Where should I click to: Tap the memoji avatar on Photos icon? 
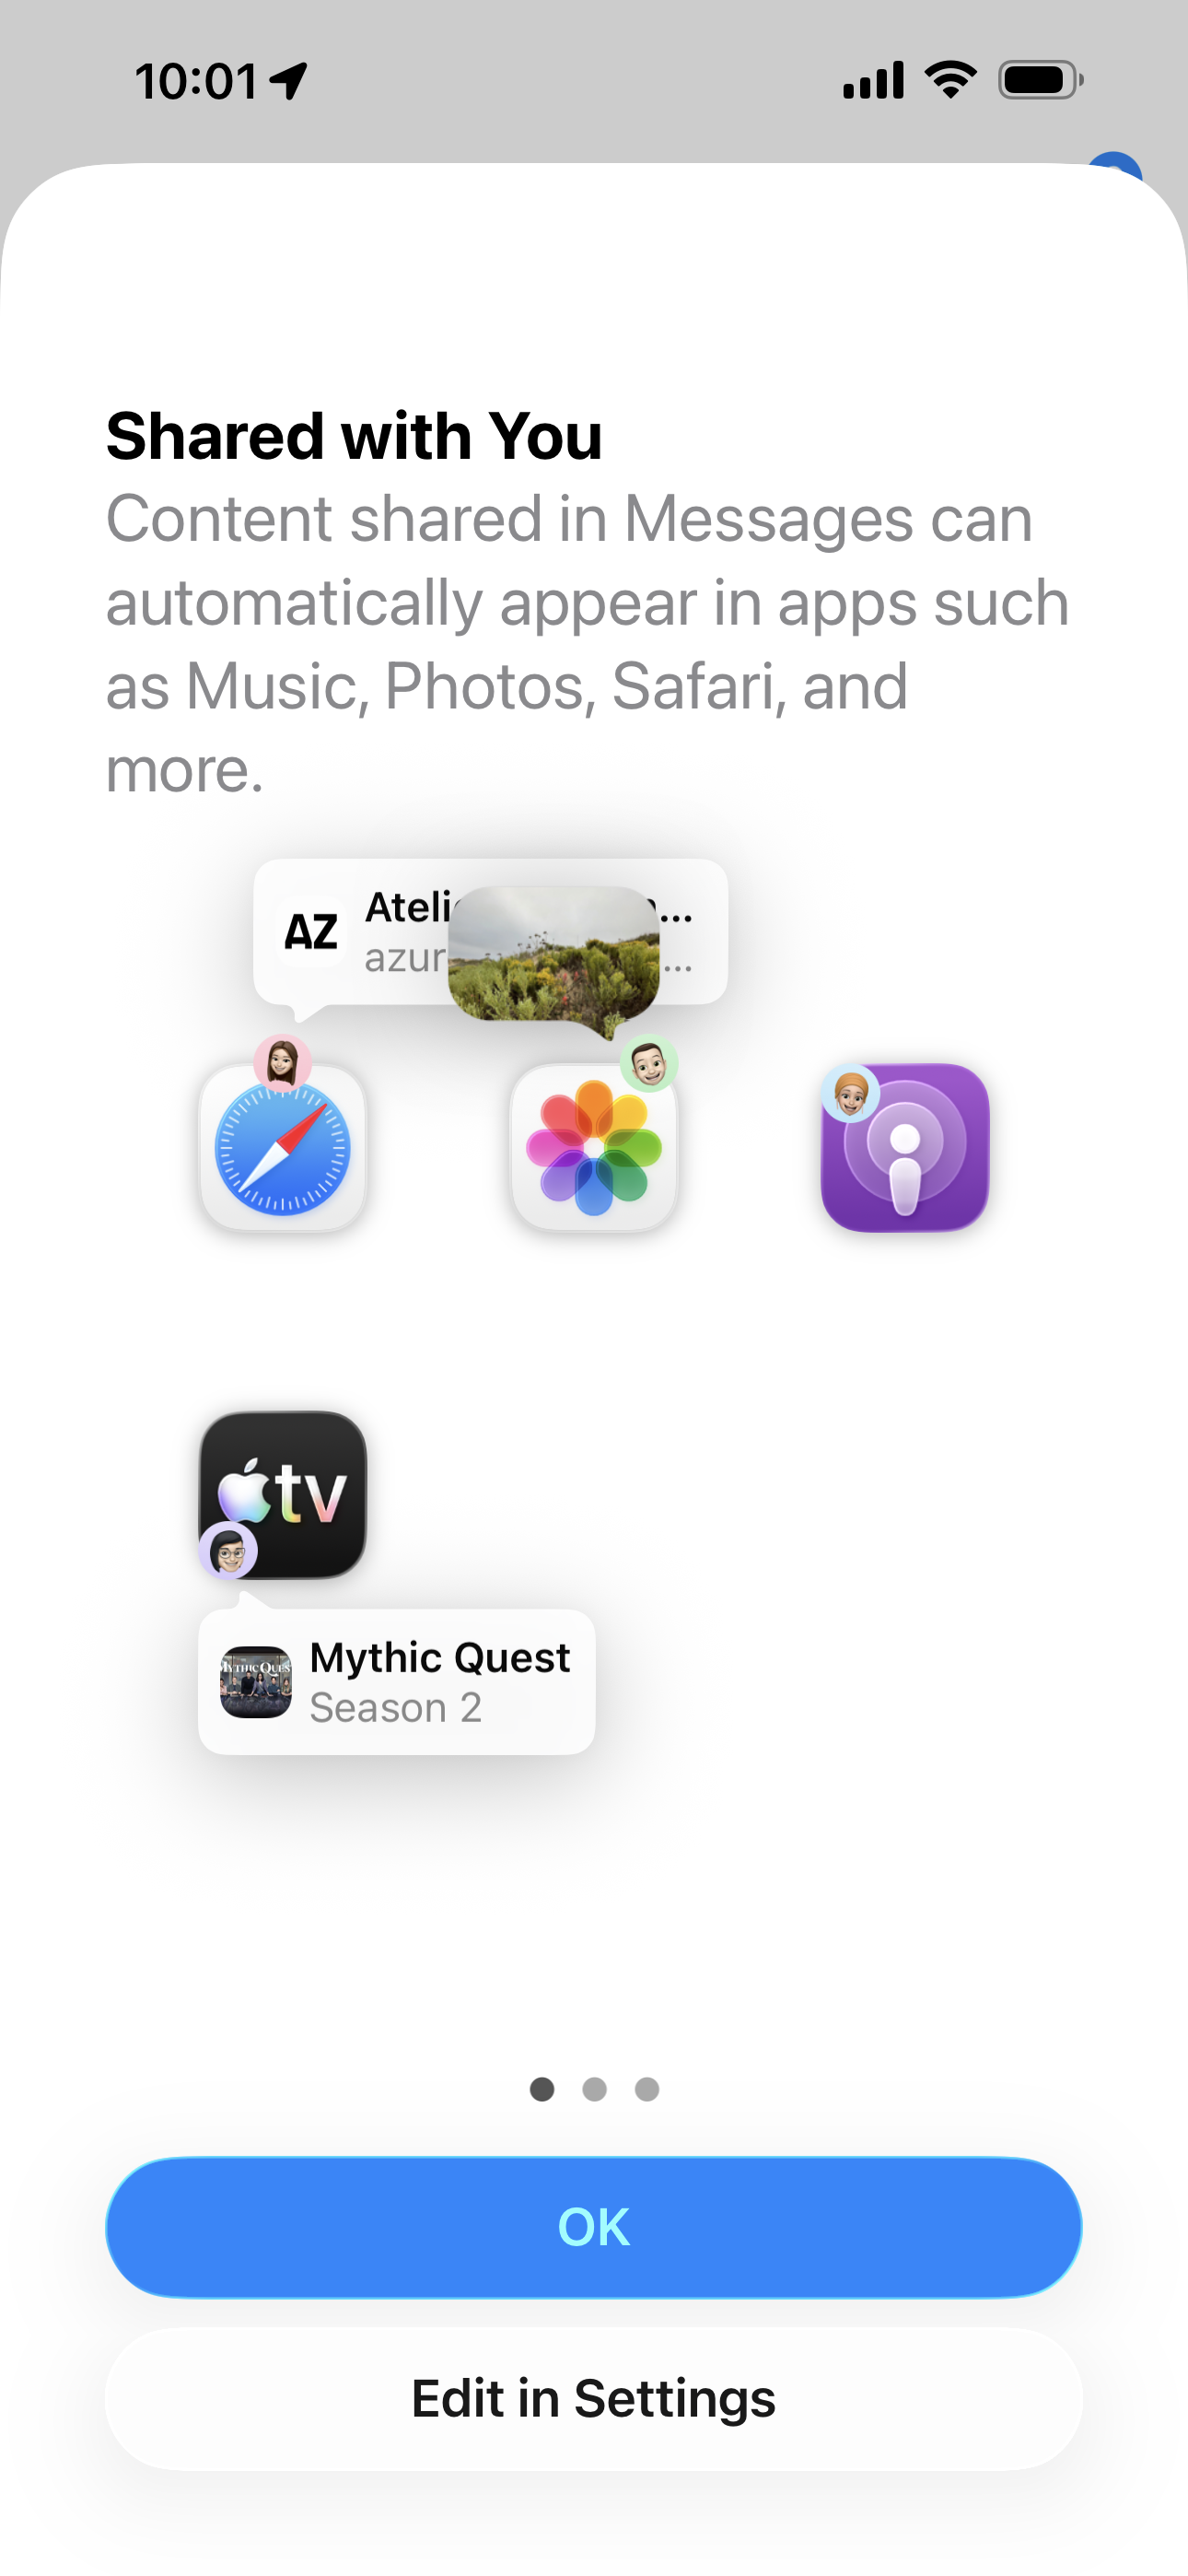click(649, 1063)
